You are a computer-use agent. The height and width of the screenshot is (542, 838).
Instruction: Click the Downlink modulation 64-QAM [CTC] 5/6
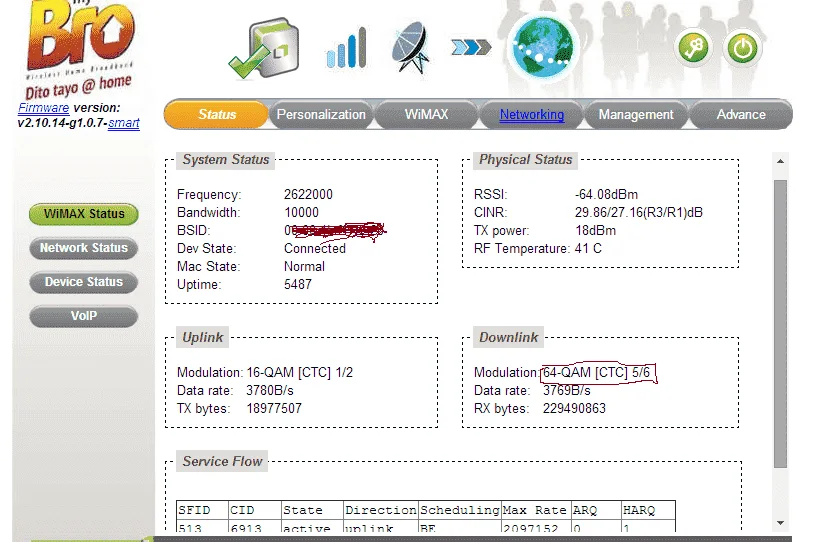point(597,373)
